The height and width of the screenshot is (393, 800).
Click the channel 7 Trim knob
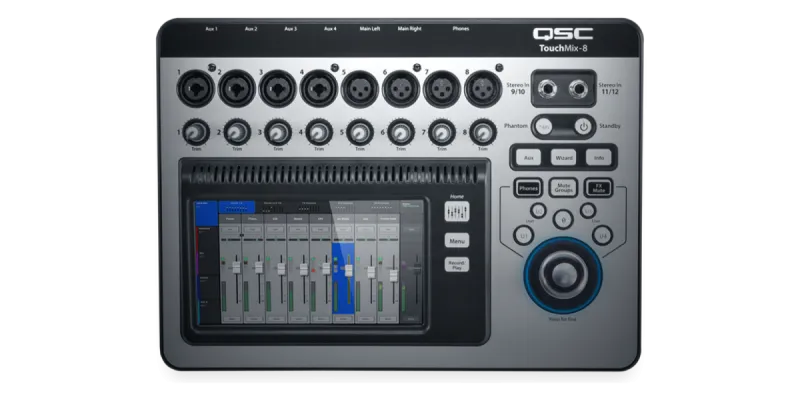[442, 133]
